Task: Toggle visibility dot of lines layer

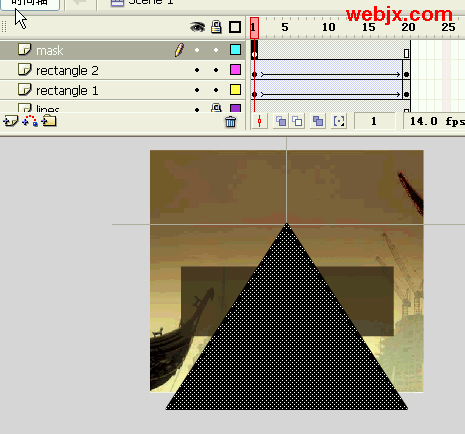Action: tap(197, 109)
